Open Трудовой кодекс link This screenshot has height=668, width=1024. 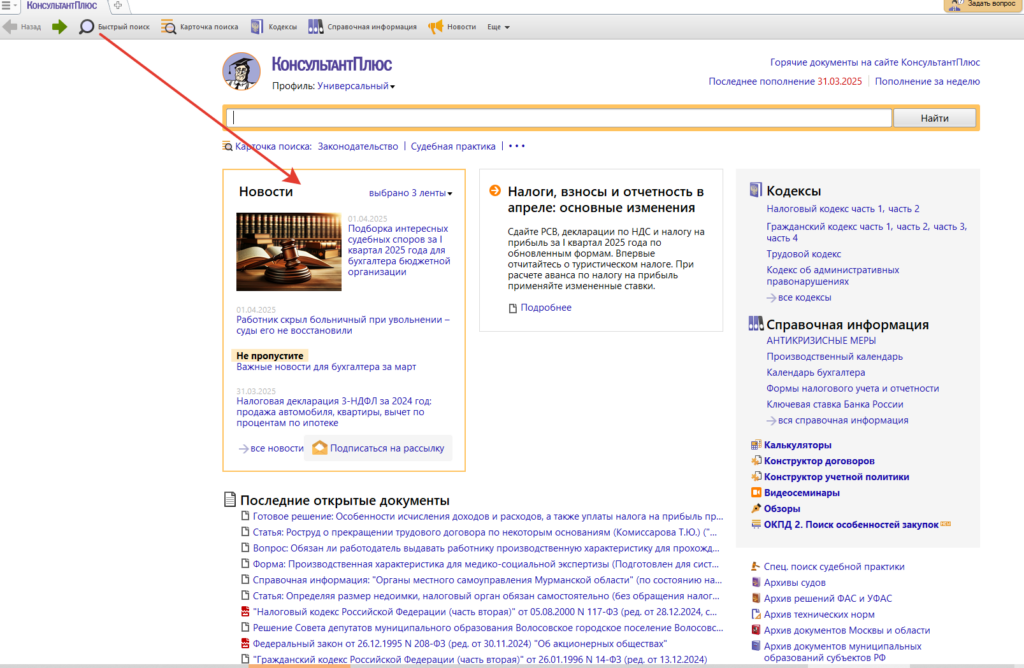pos(804,254)
